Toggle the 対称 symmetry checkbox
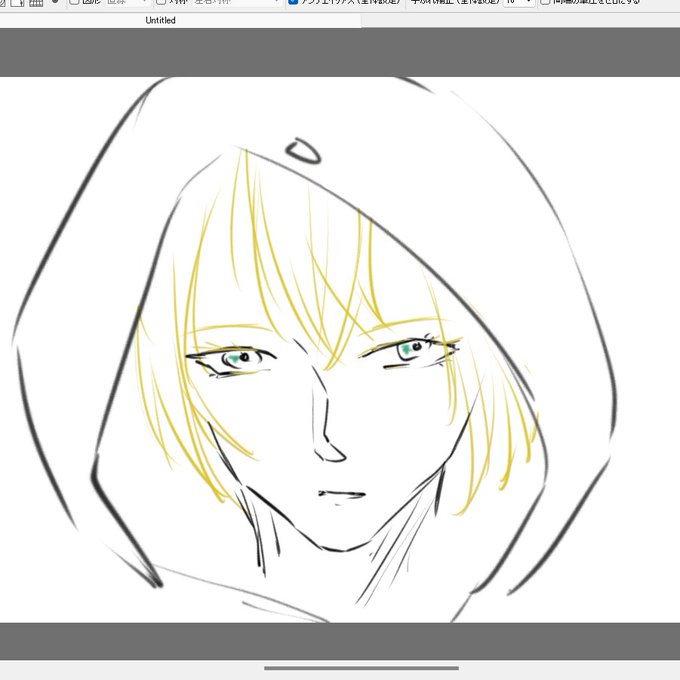Image resolution: width=680 pixels, height=680 pixels. (x=161, y=2)
